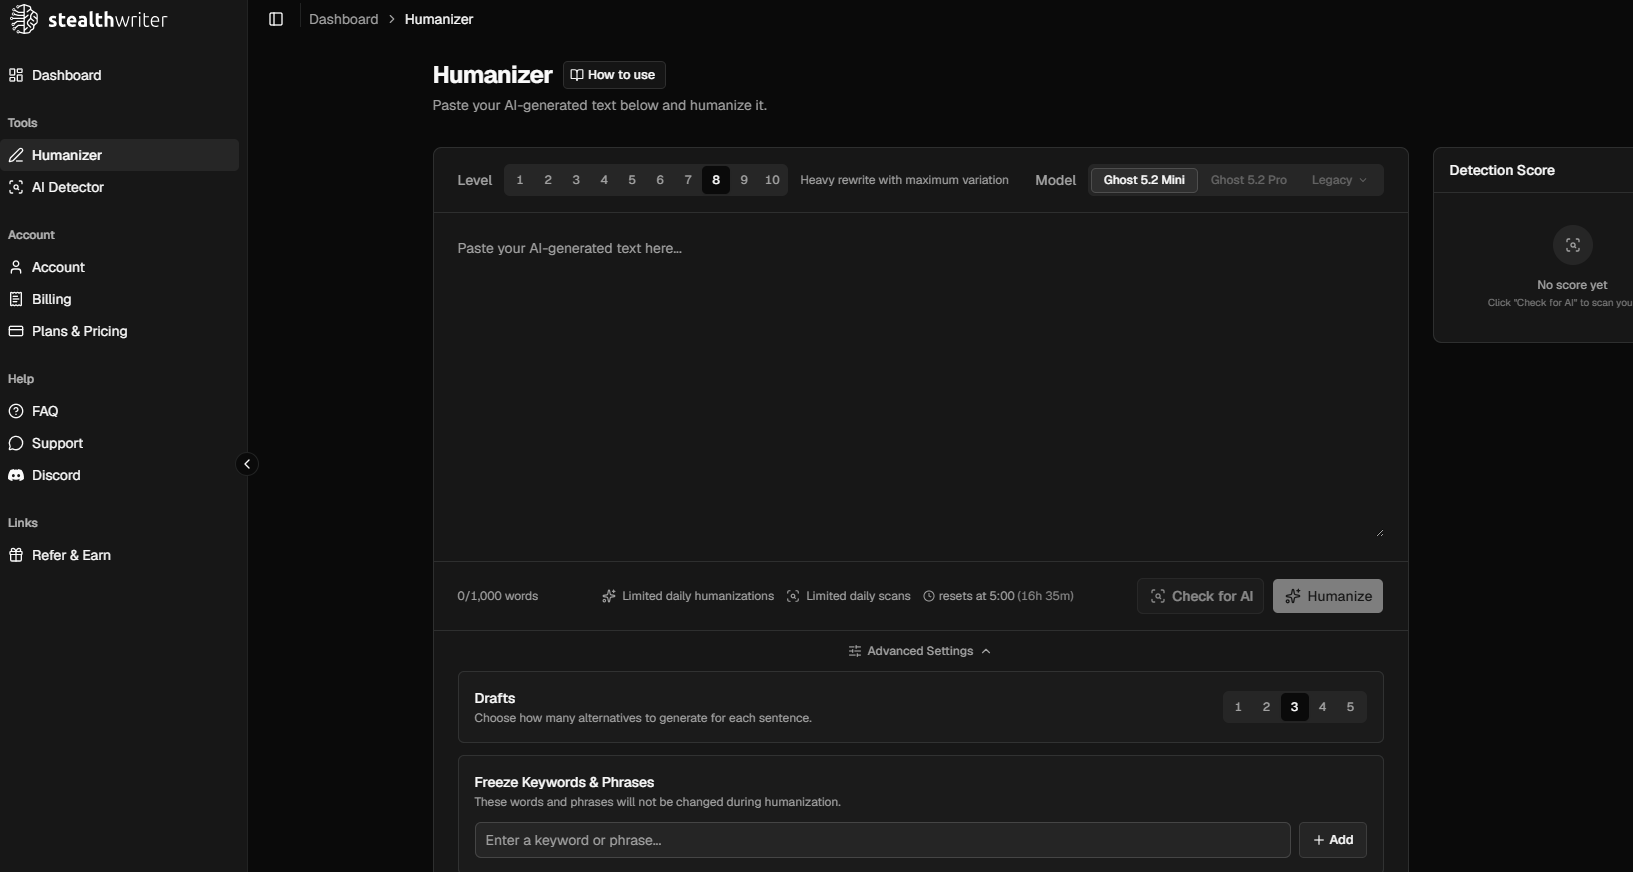Set Drafts count to 5
The height and width of the screenshot is (872, 1633).
tap(1350, 707)
